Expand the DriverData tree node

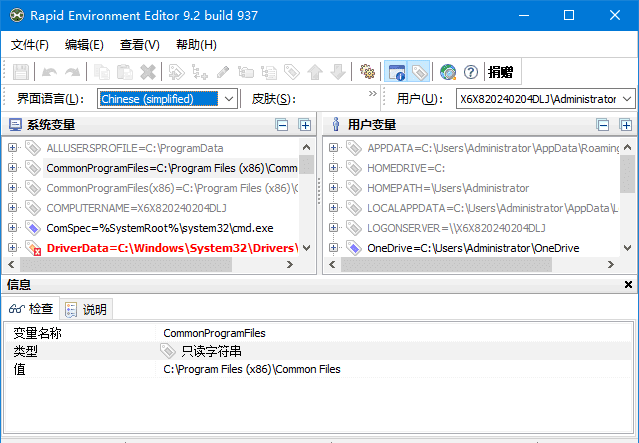click(x=13, y=247)
